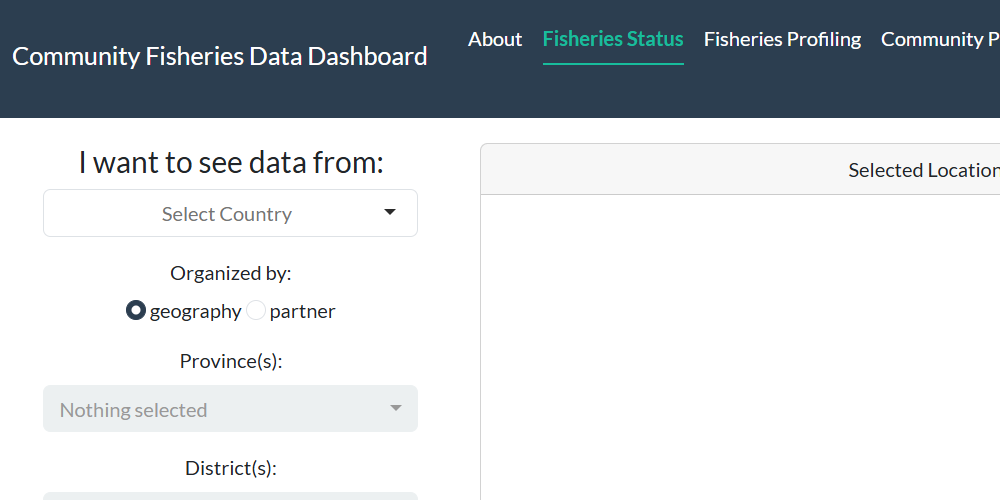The height and width of the screenshot is (500, 1000).
Task: Open the partially visible Community tab
Action: pyautogui.click(x=940, y=39)
